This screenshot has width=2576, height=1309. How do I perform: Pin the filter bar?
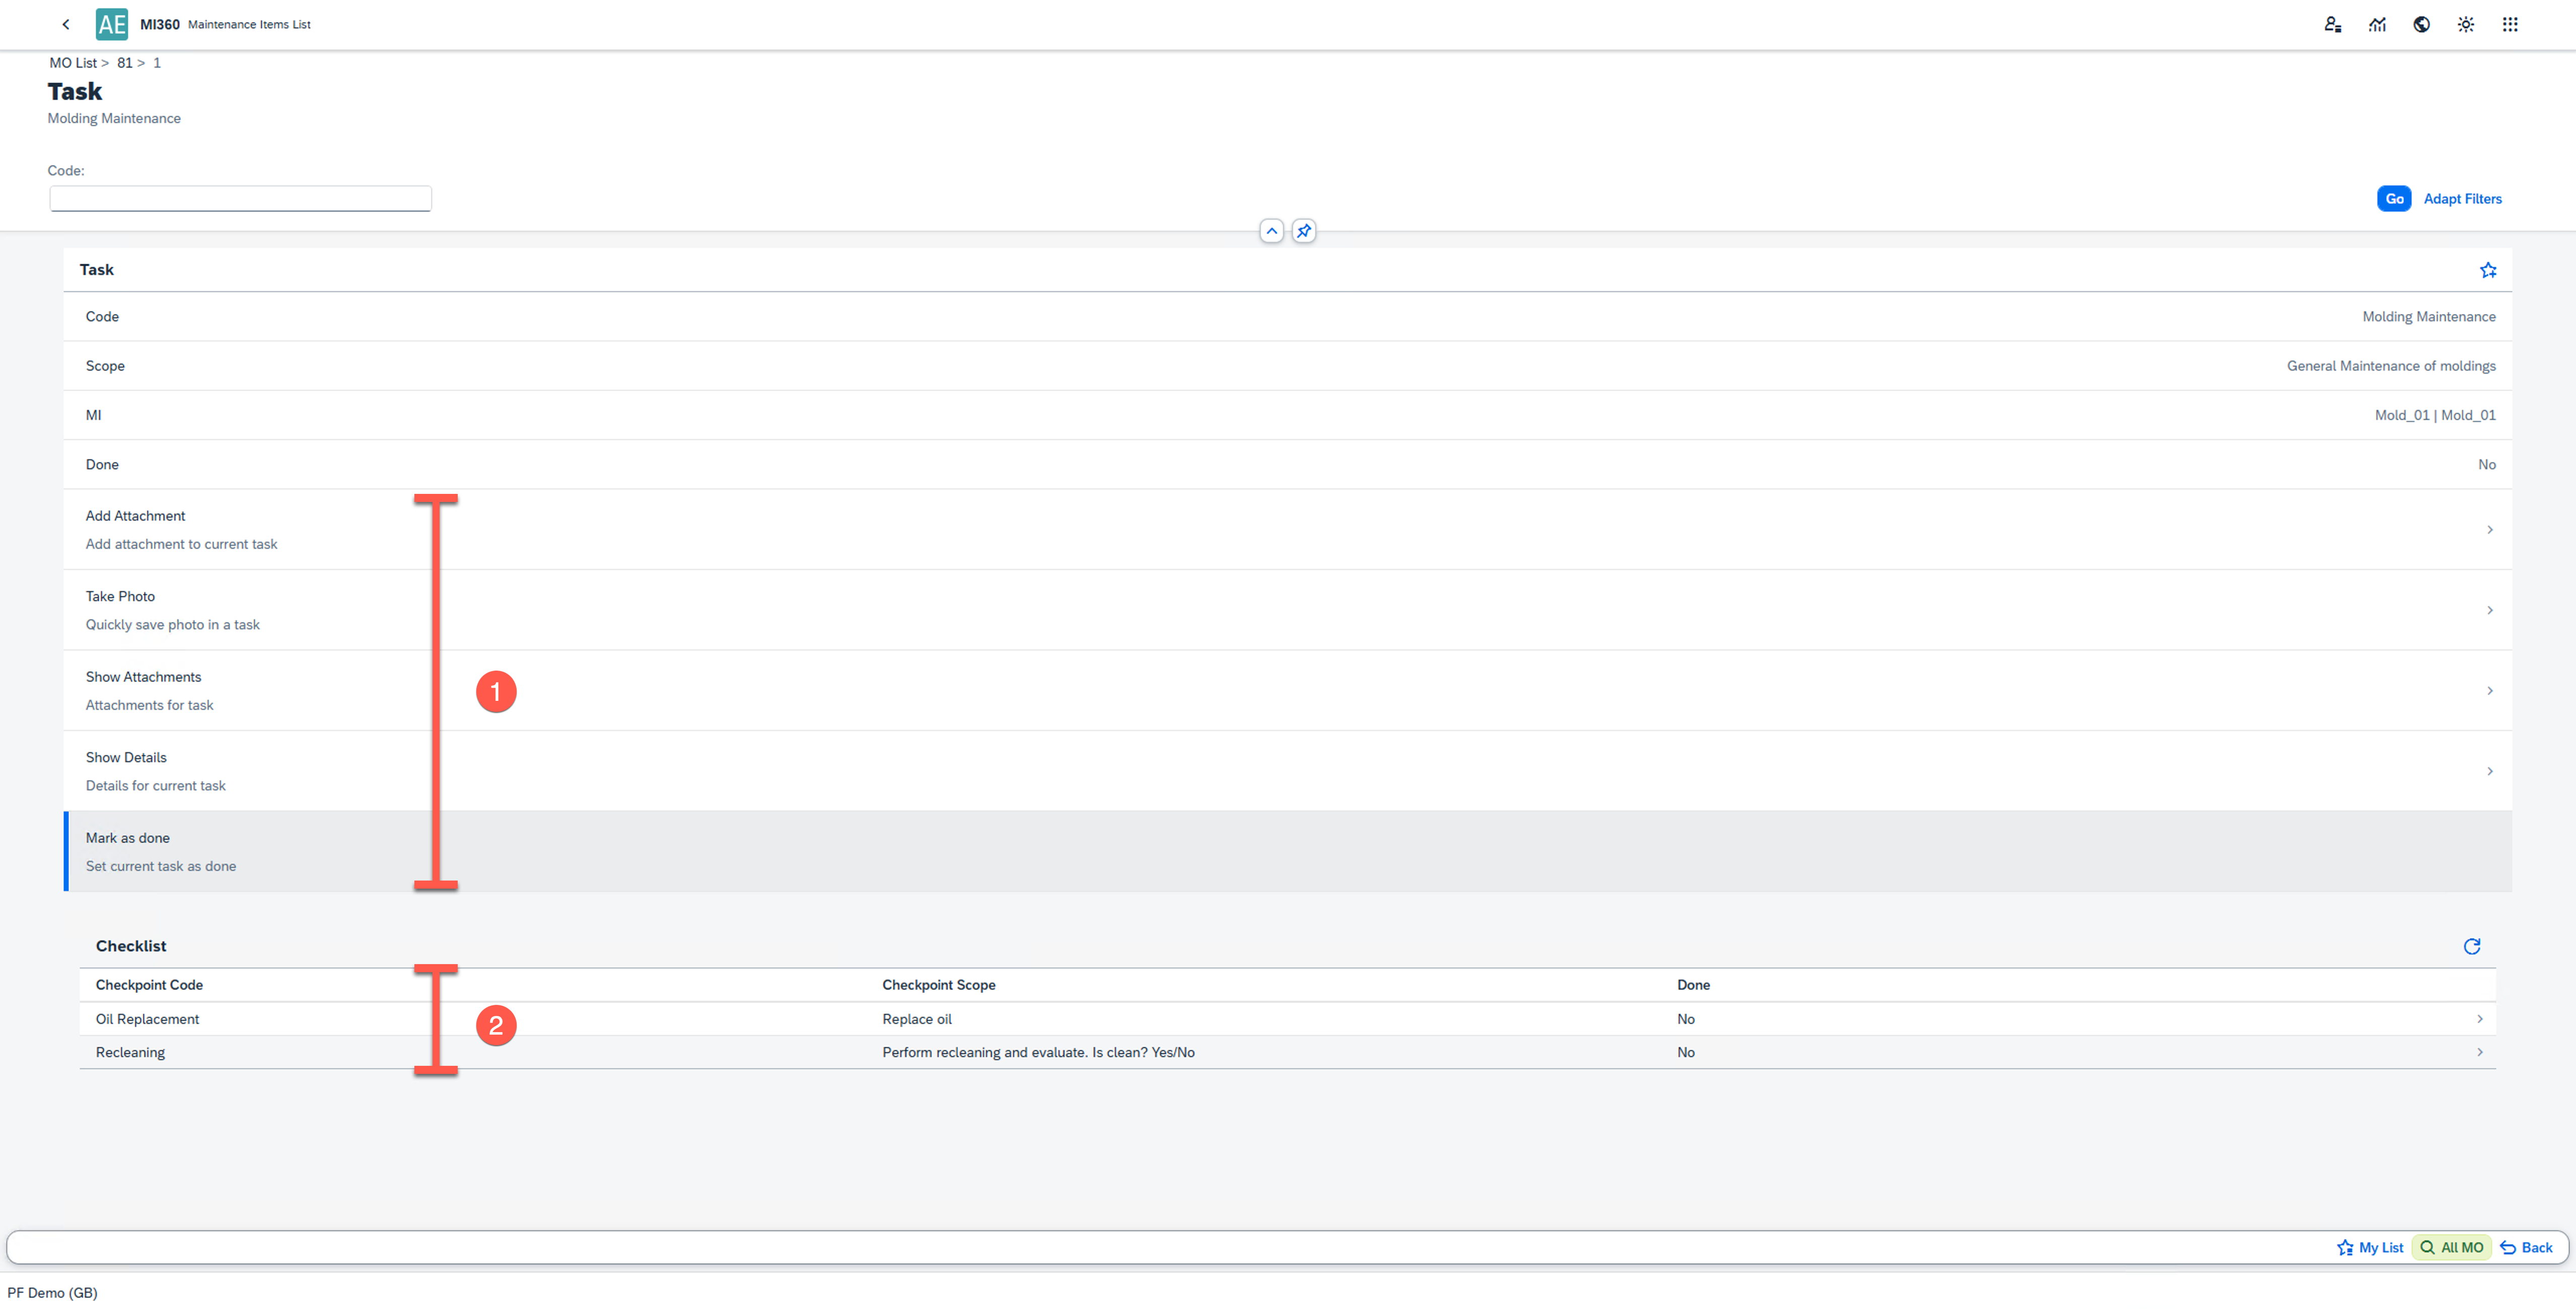click(1303, 231)
